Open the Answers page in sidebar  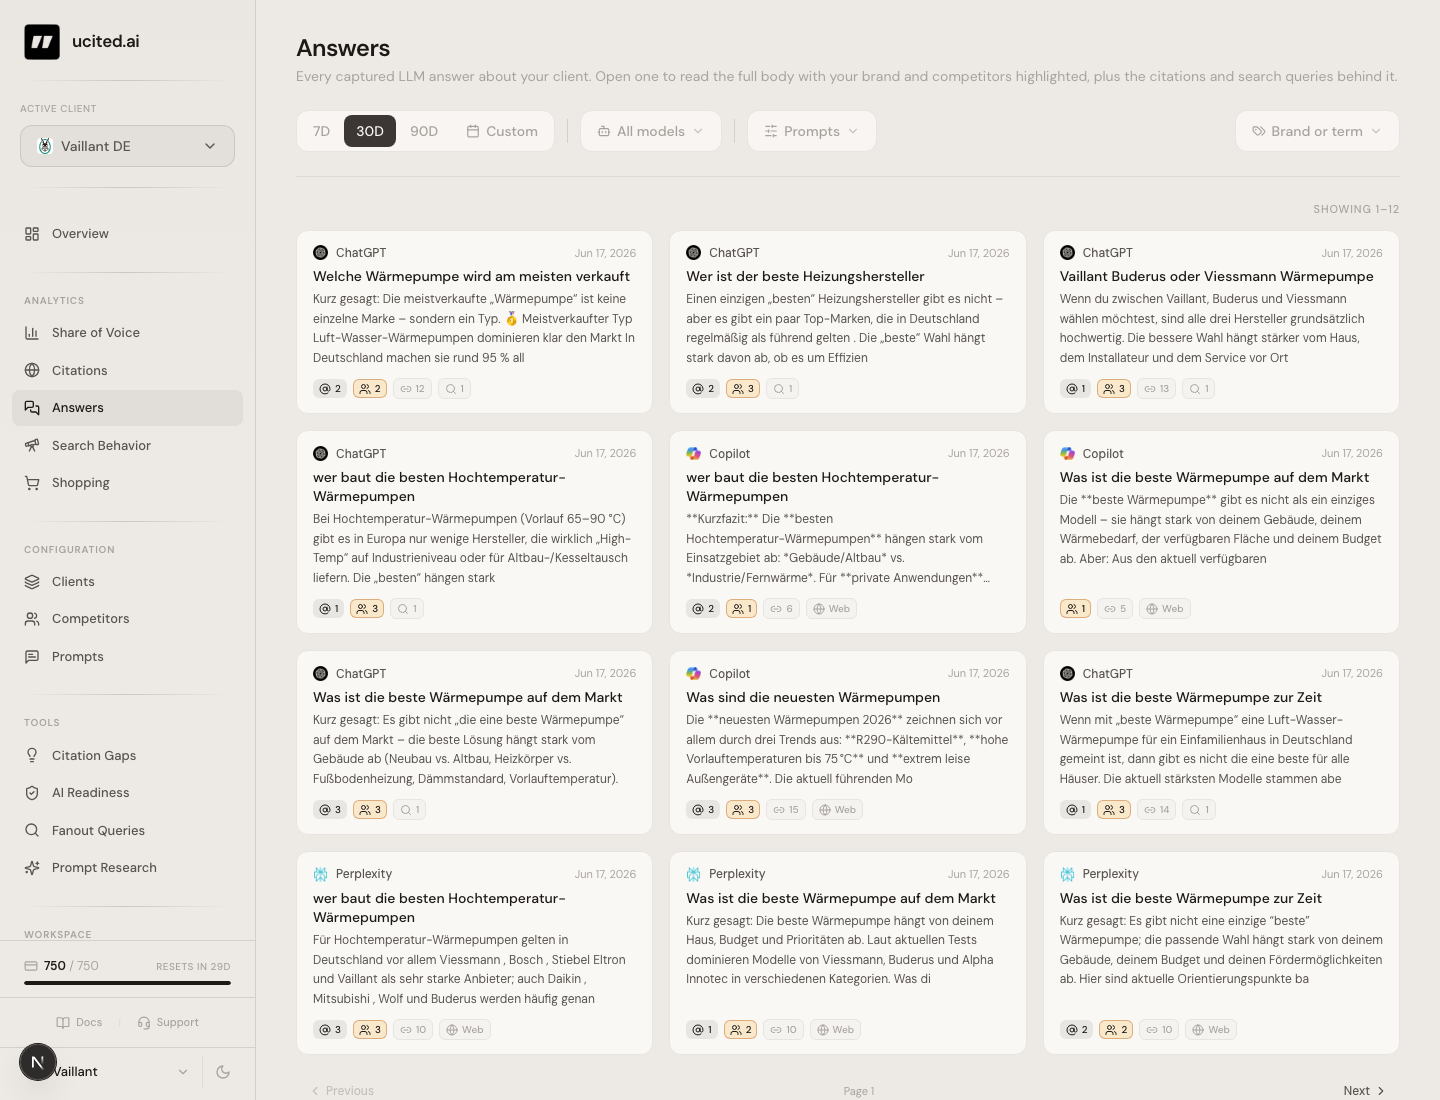coord(127,408)
